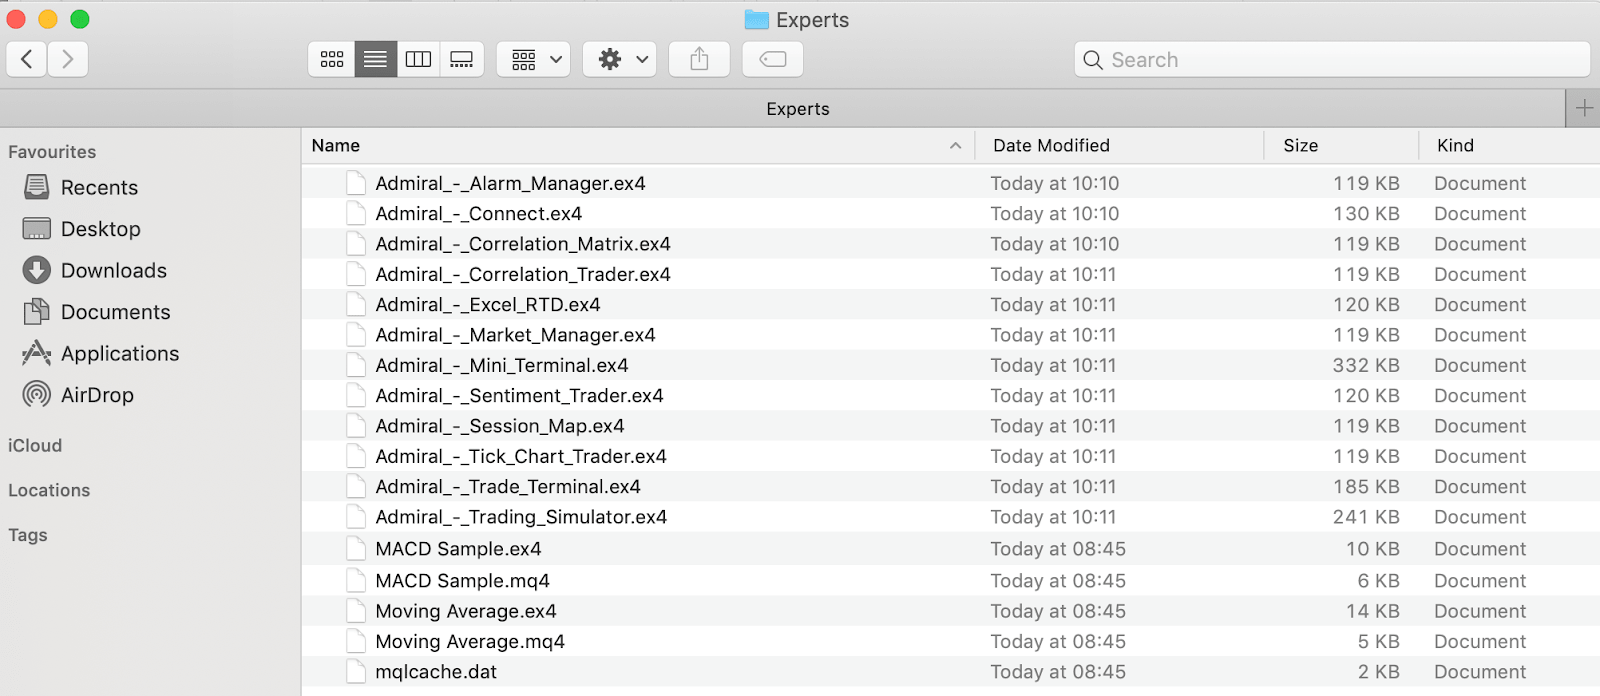Select the mqlcache.dat file name

tap(436, 672)
